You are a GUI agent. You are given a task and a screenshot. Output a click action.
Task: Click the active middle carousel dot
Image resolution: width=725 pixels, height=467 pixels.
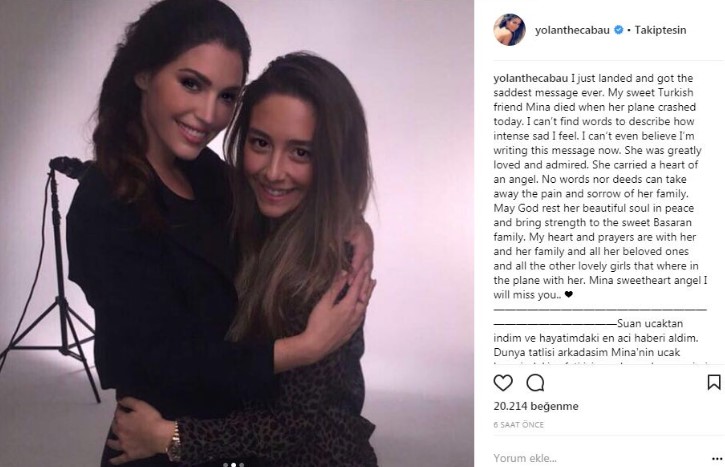233,465
